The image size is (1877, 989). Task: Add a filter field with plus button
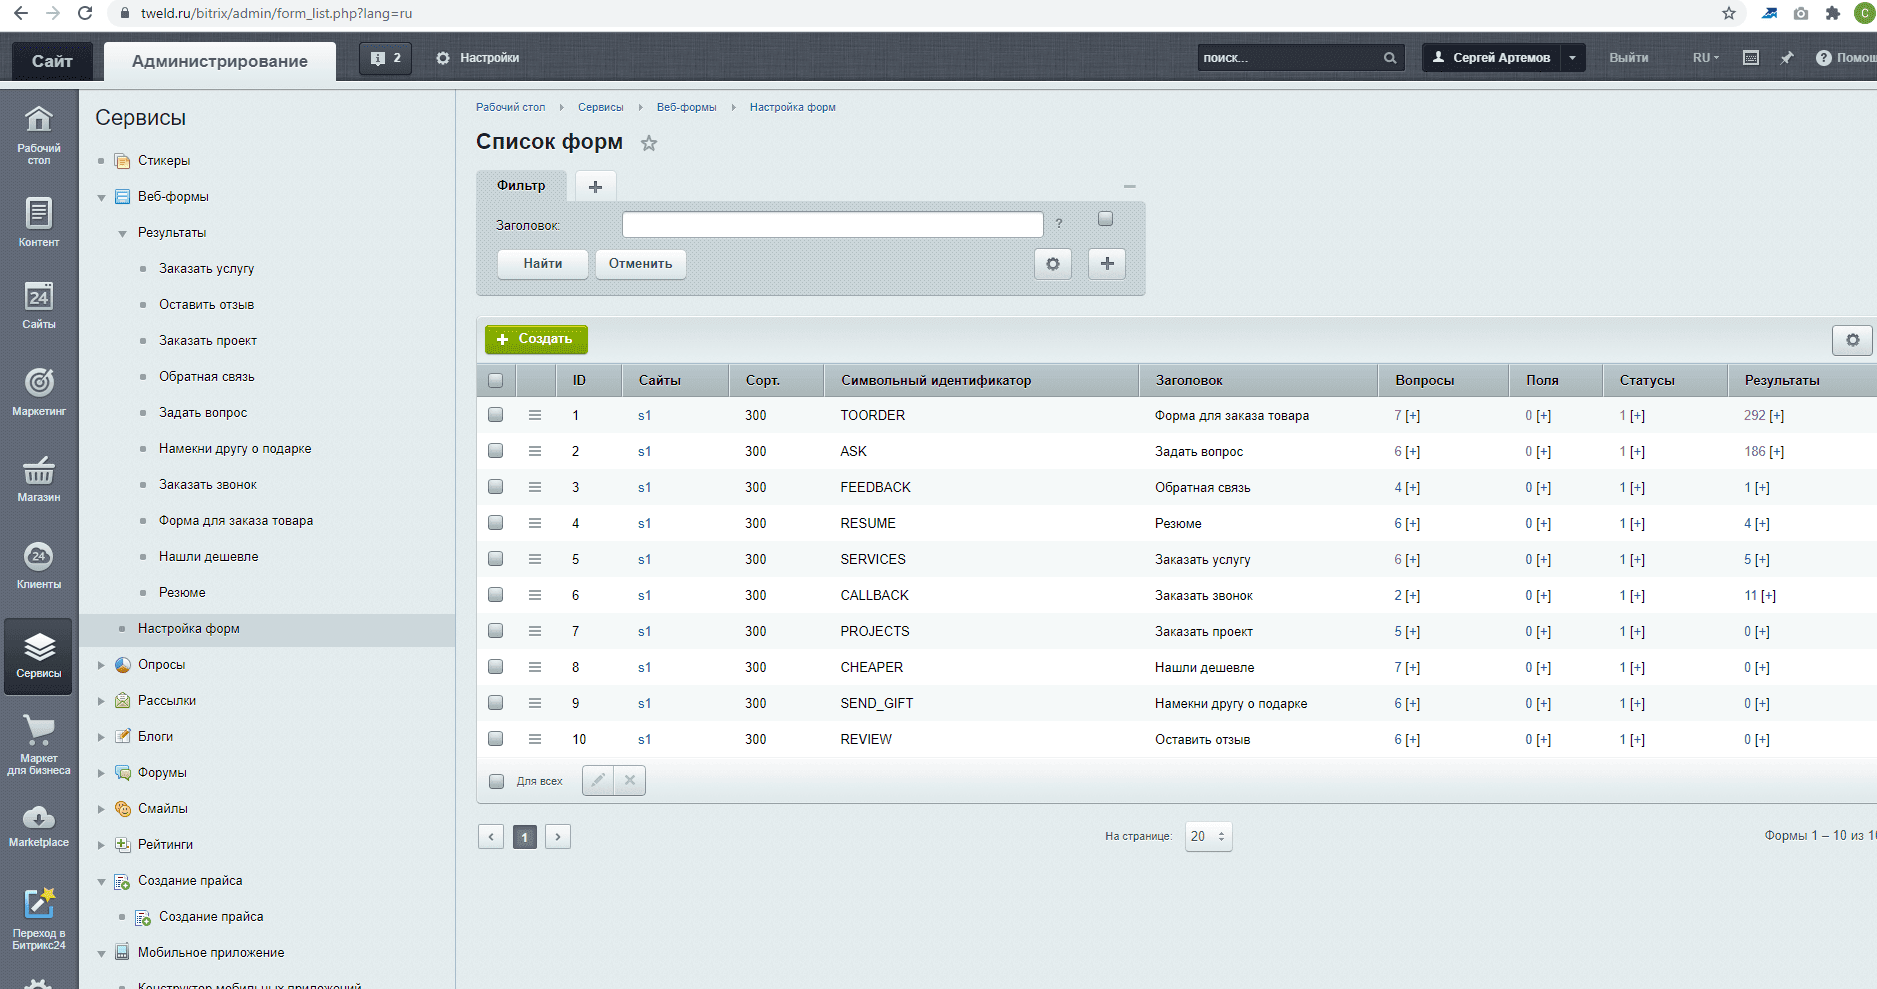click(1107, 264)
